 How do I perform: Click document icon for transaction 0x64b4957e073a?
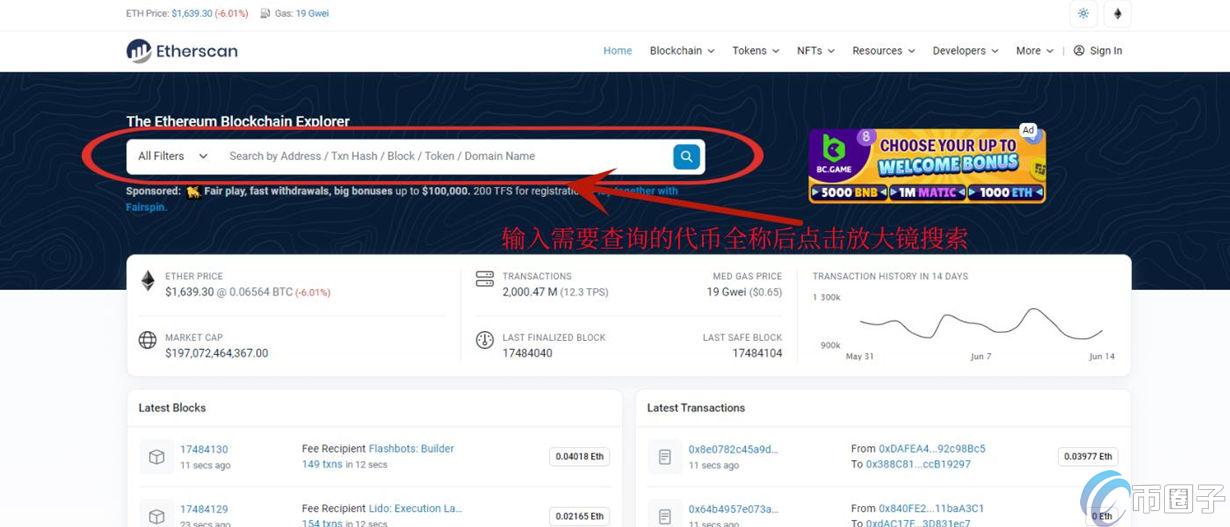click(665, 515)
